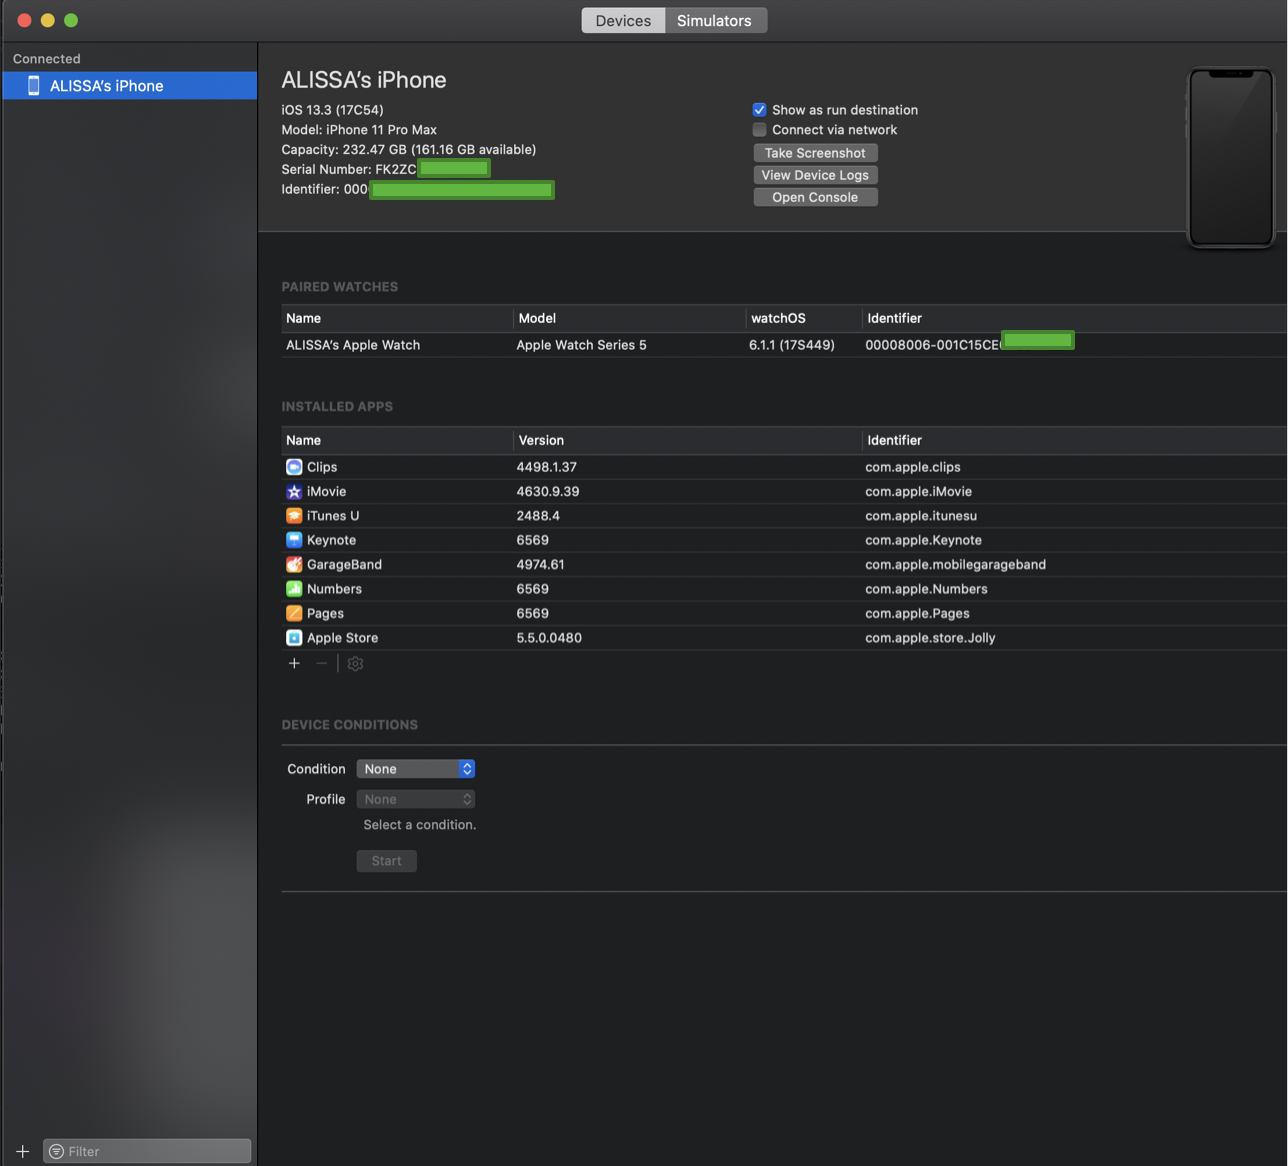Click the filter icon in sidebar search

[x=57, y=1151]
